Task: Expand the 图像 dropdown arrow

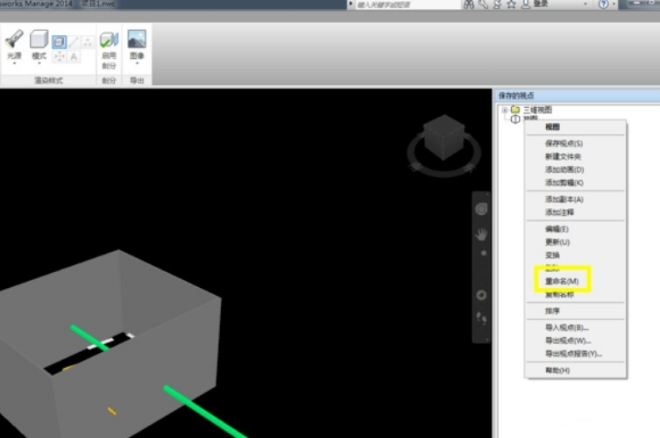Action: pos(137,63)
